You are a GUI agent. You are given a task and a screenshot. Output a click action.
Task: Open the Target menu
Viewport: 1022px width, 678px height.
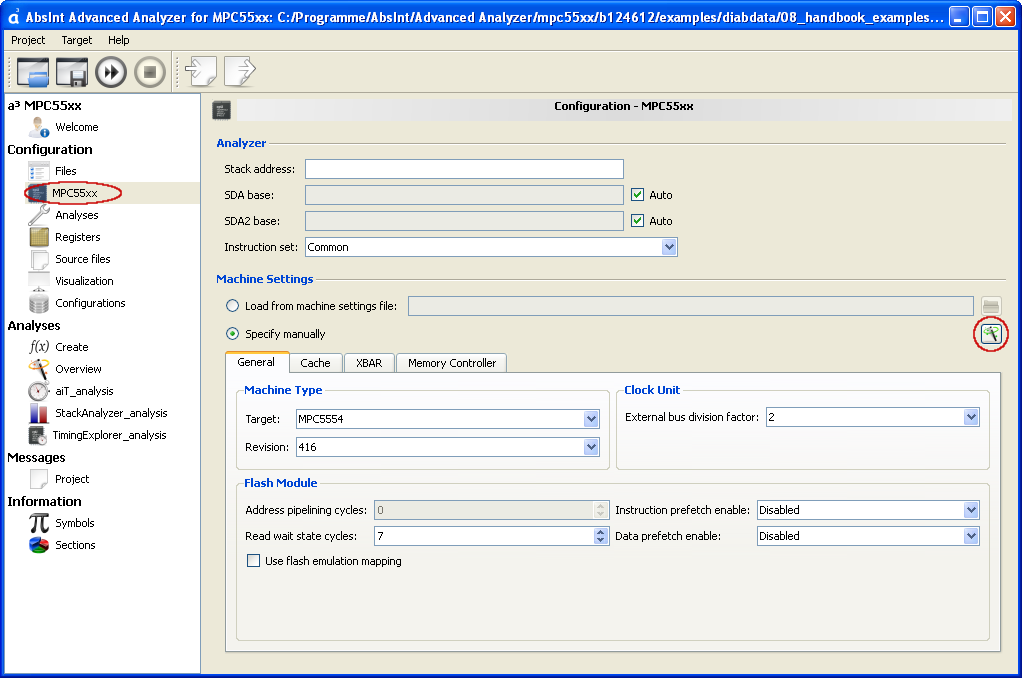click(77, 40)
